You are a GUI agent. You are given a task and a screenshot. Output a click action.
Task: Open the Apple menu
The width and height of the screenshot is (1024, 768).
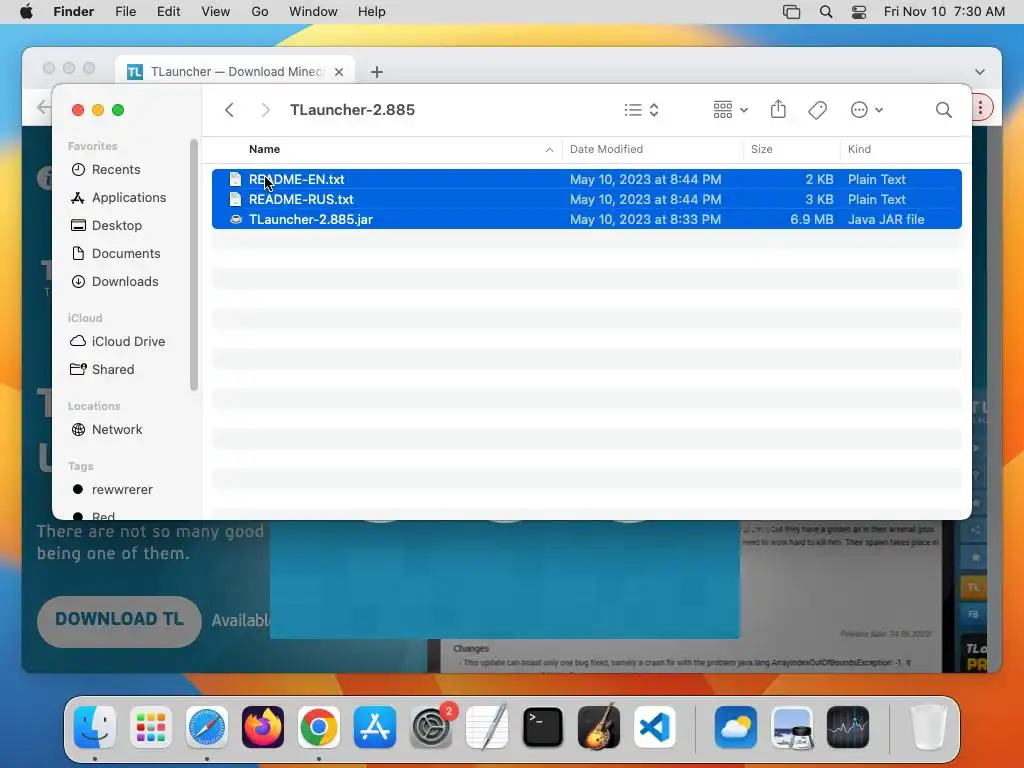(x=26, y=12)
